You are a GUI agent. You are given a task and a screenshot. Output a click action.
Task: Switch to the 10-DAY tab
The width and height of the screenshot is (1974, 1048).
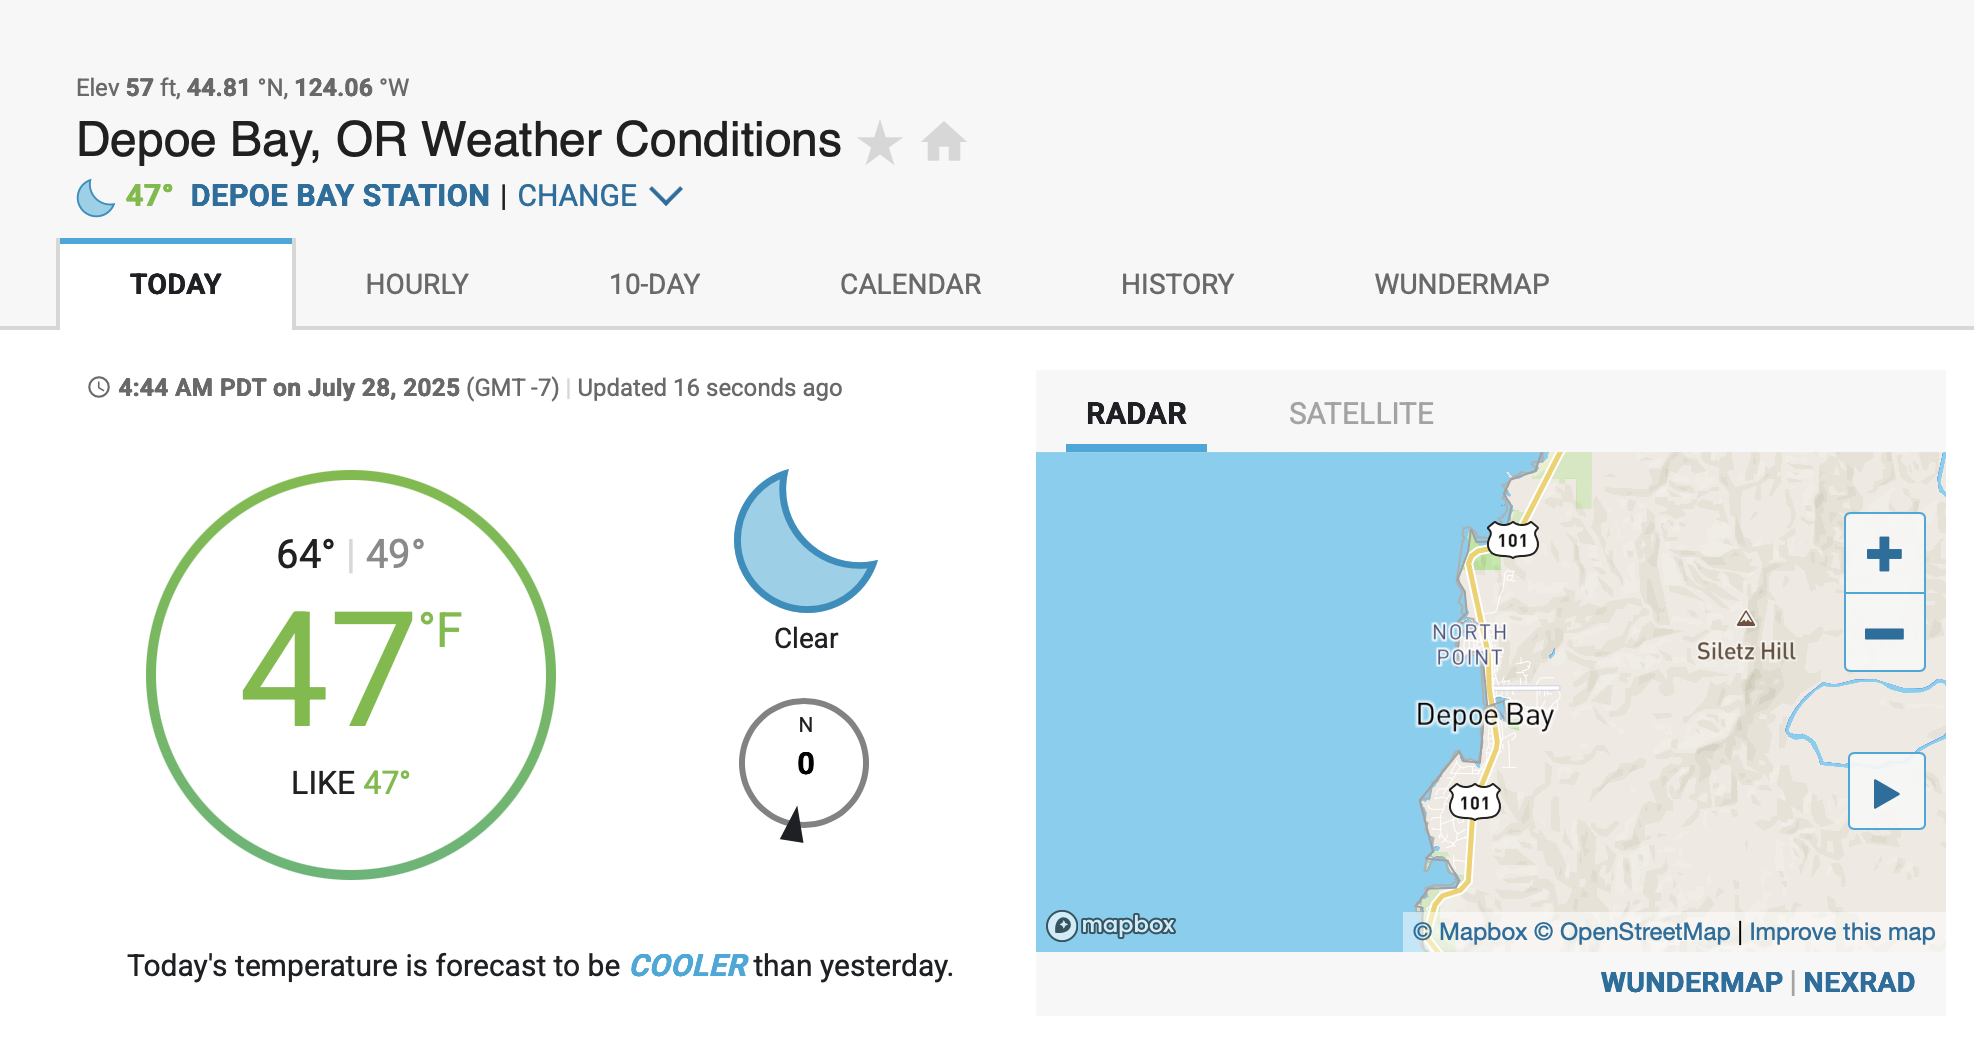tap(655, 284)
